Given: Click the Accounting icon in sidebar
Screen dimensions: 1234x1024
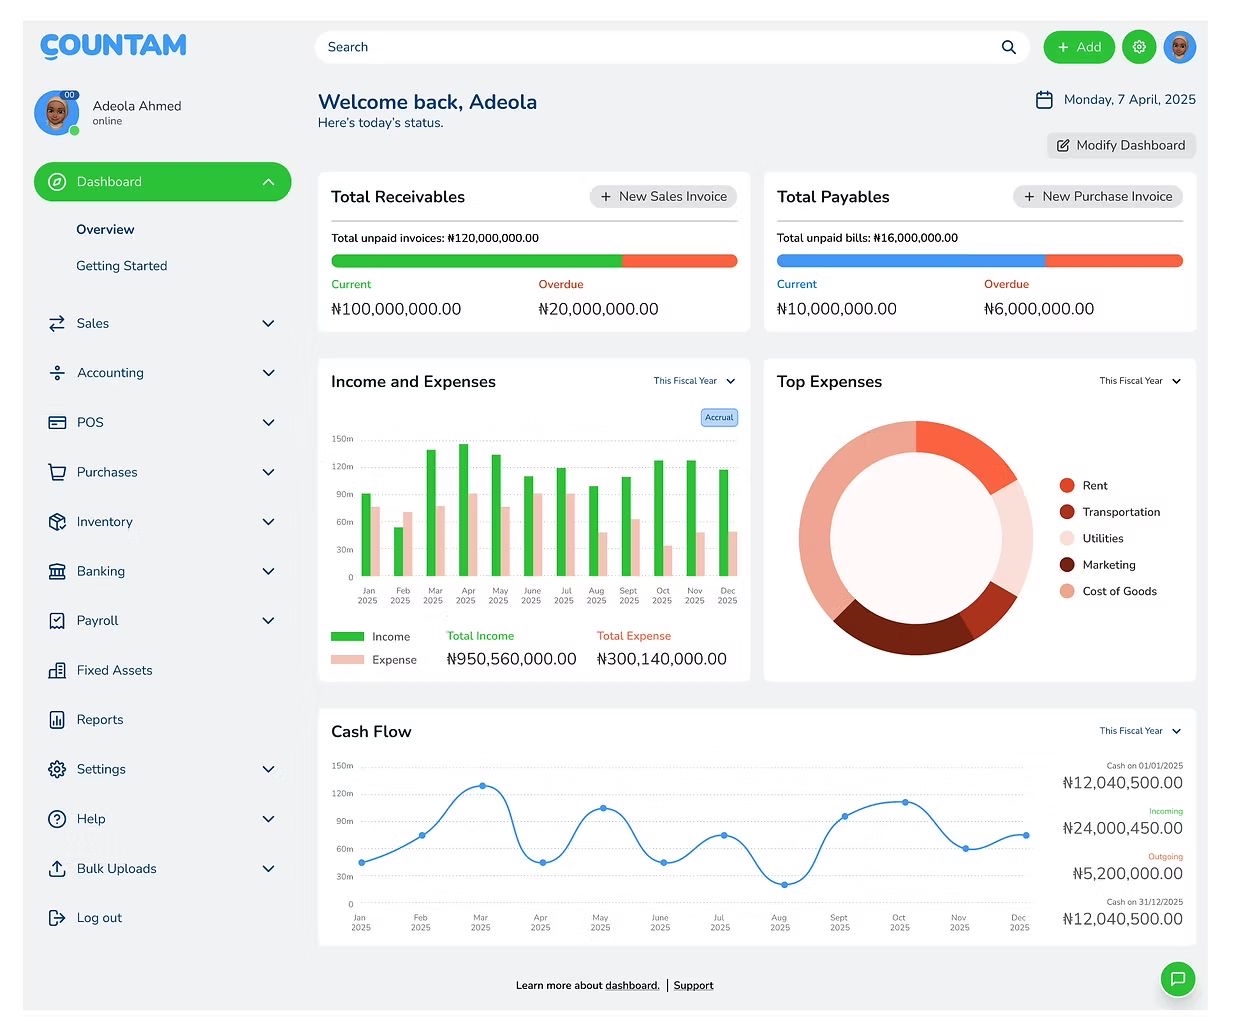Looking at the screenshot, I should pos(57,373).
